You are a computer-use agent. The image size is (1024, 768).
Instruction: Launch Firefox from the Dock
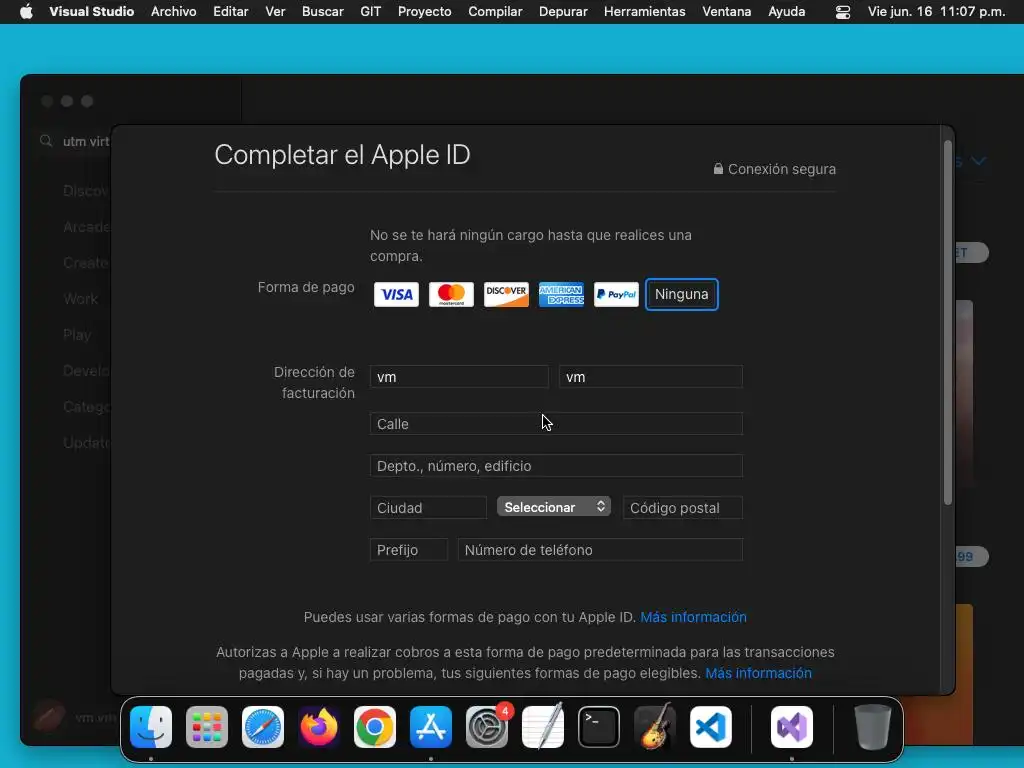tap(319, 727)
